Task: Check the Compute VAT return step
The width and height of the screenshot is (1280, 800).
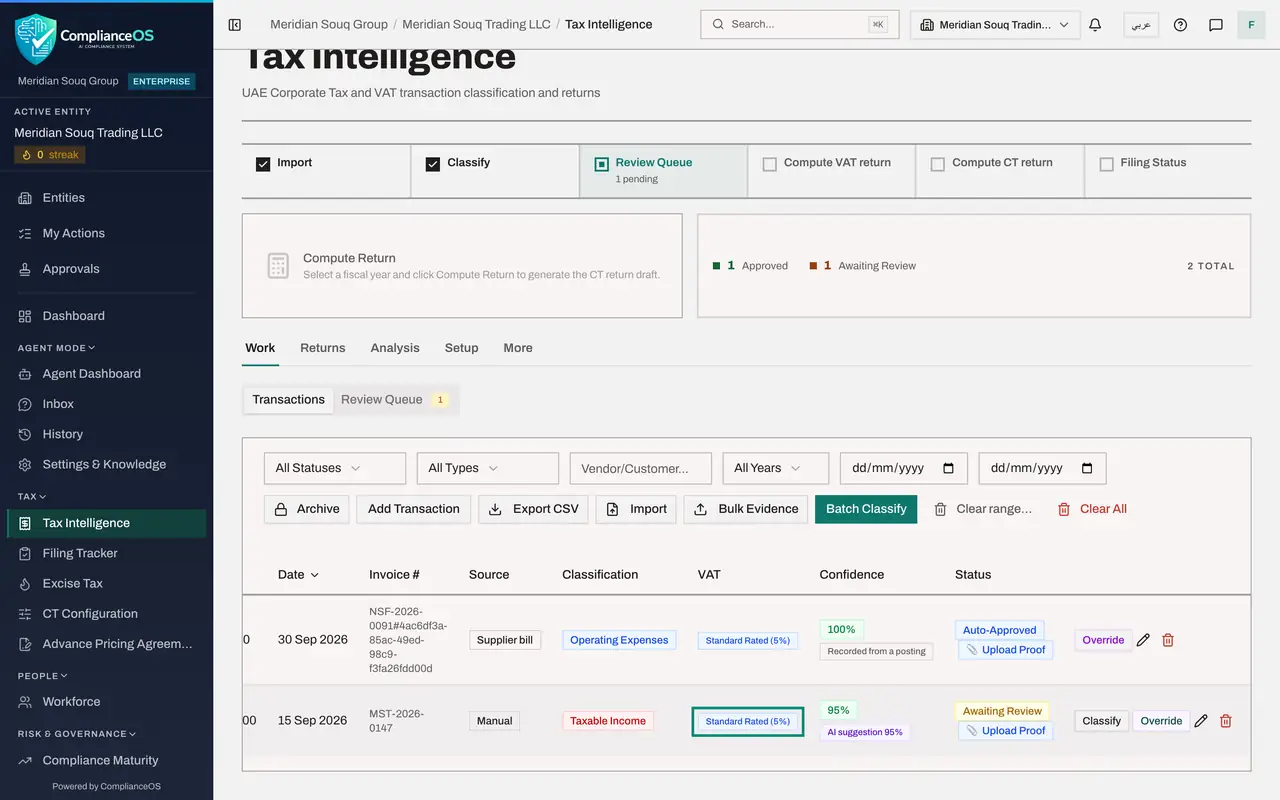Action: click(770, 164)
